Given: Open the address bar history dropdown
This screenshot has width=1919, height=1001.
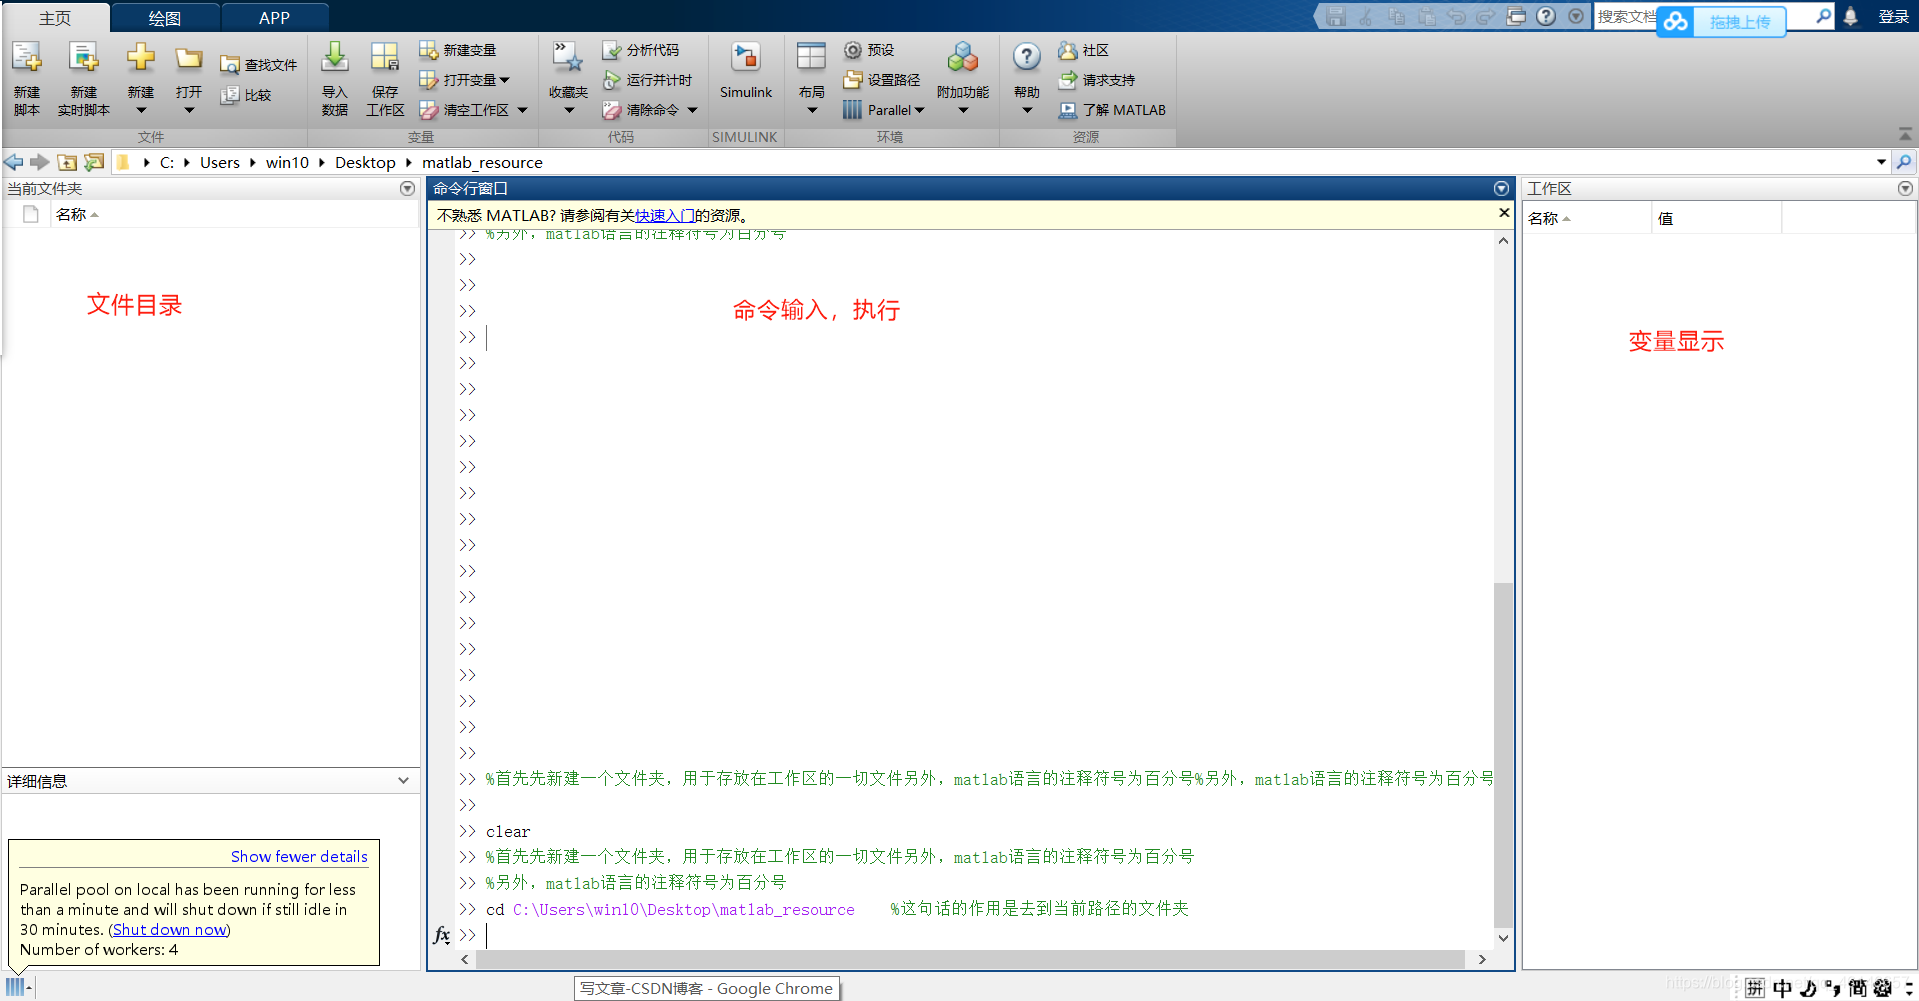Looking at the screenshot, I should point(1881,162).
